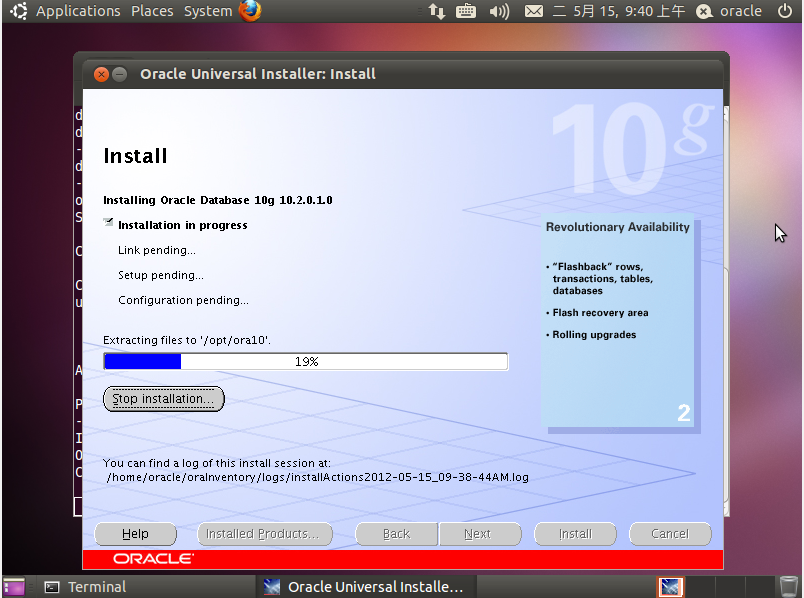The height and width of the screenshot is (598, 804).
Task: Click the 'Revolutionary Availability' panel title
Action: coord(617,227)
